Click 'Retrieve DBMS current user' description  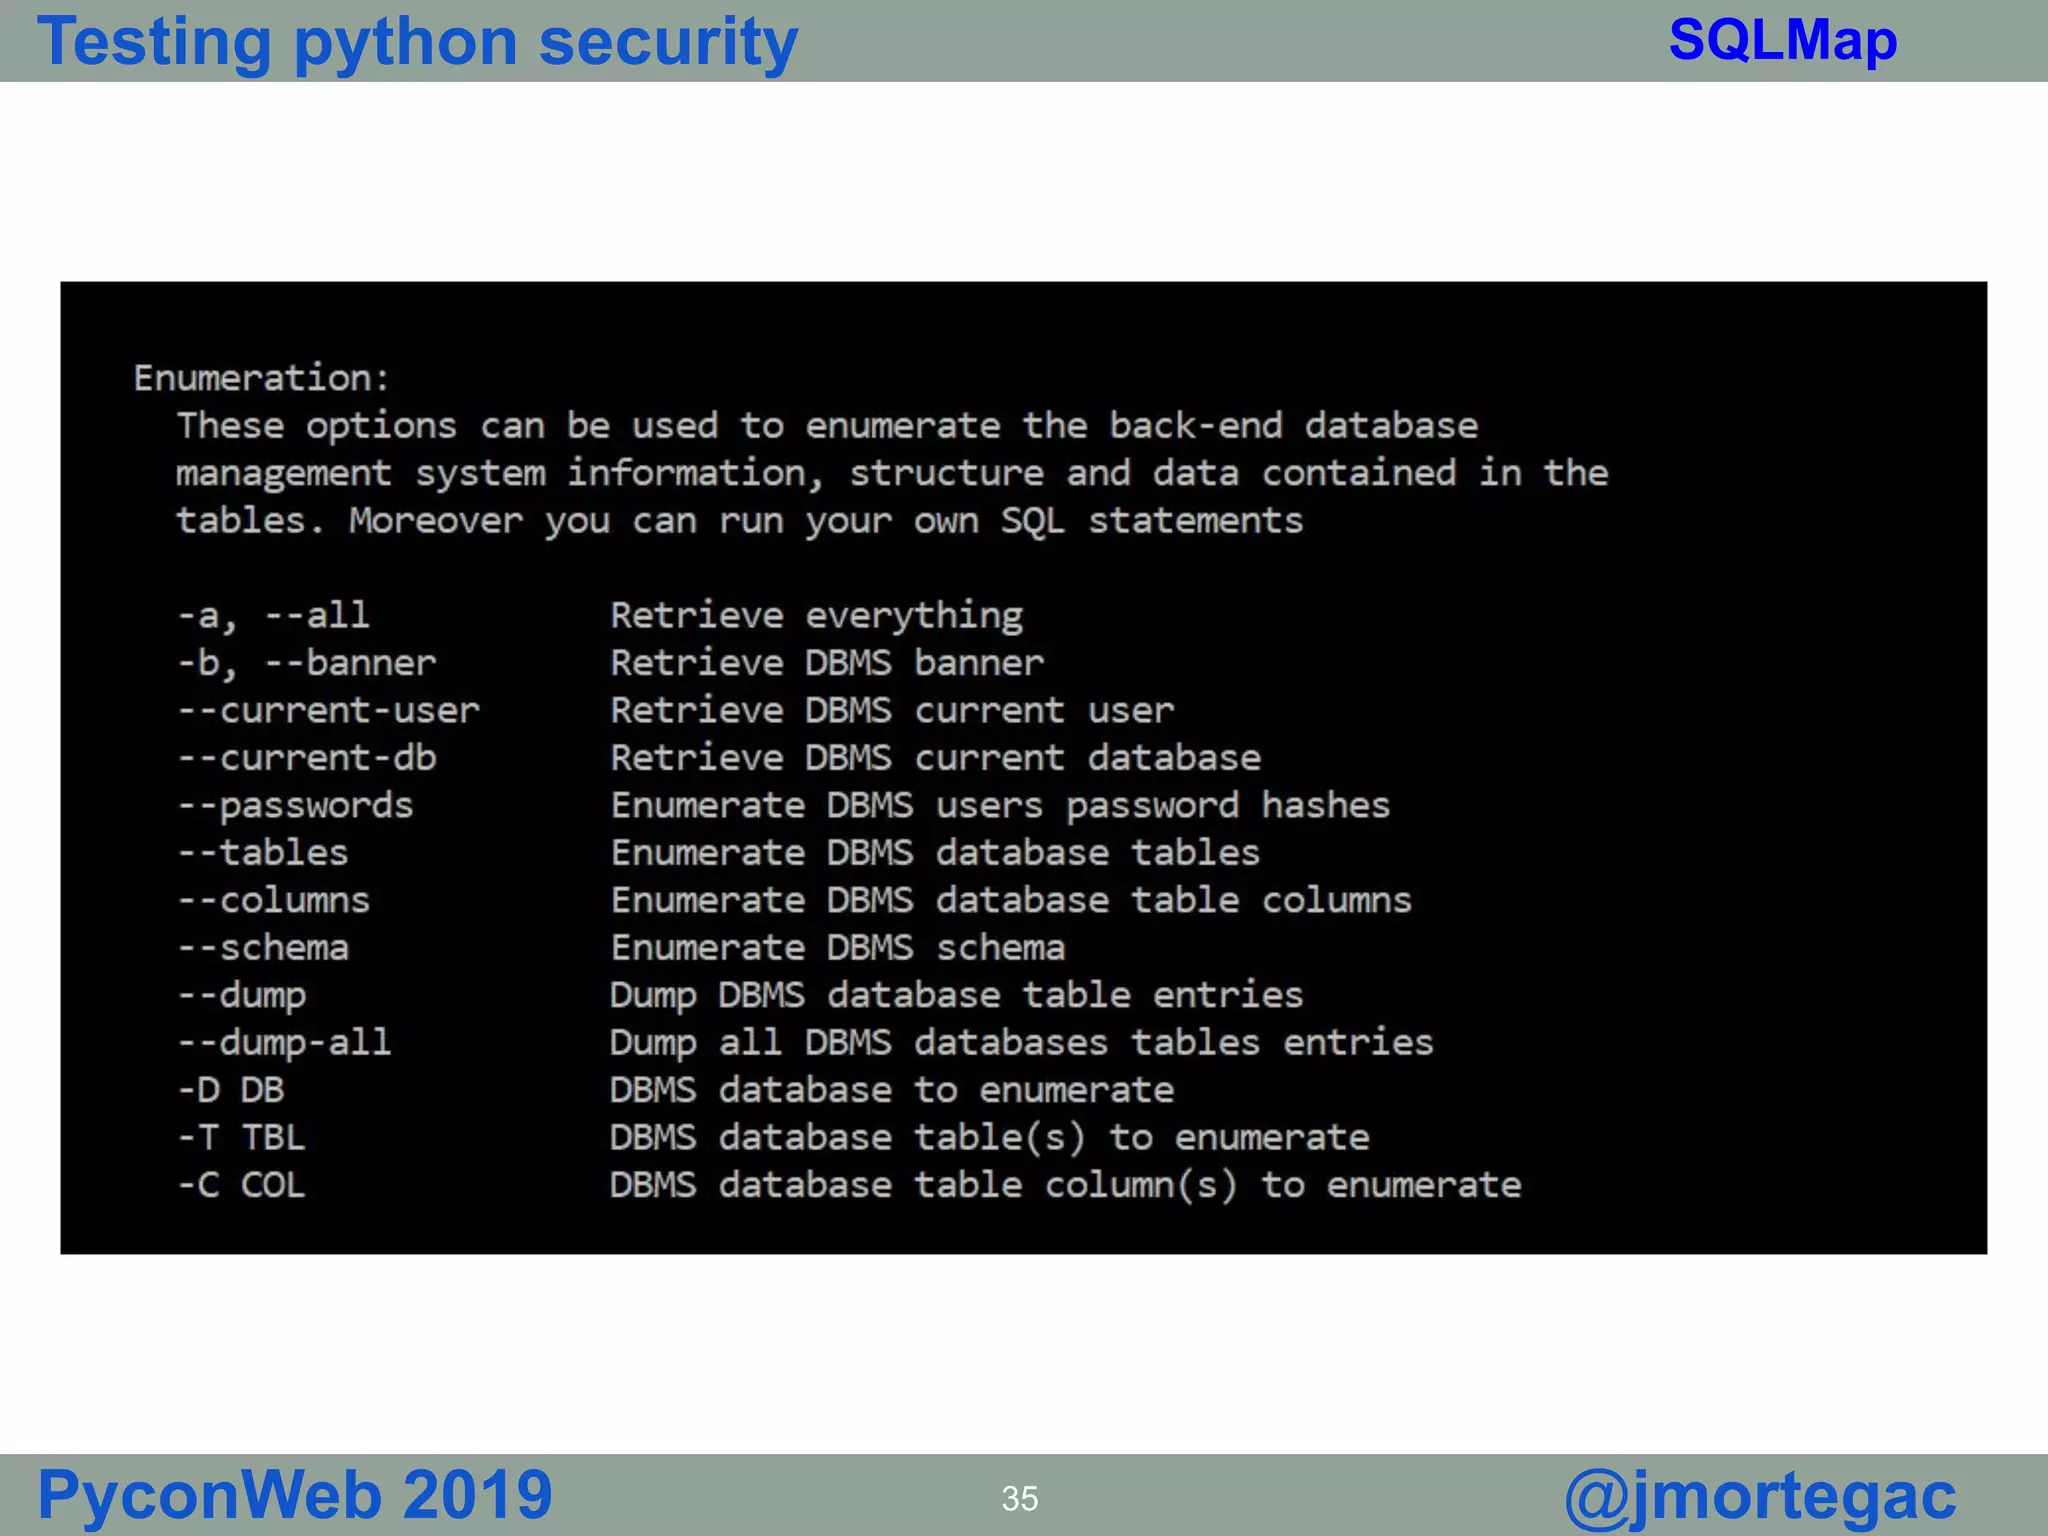pyautogui.click(x=893, y=710)
